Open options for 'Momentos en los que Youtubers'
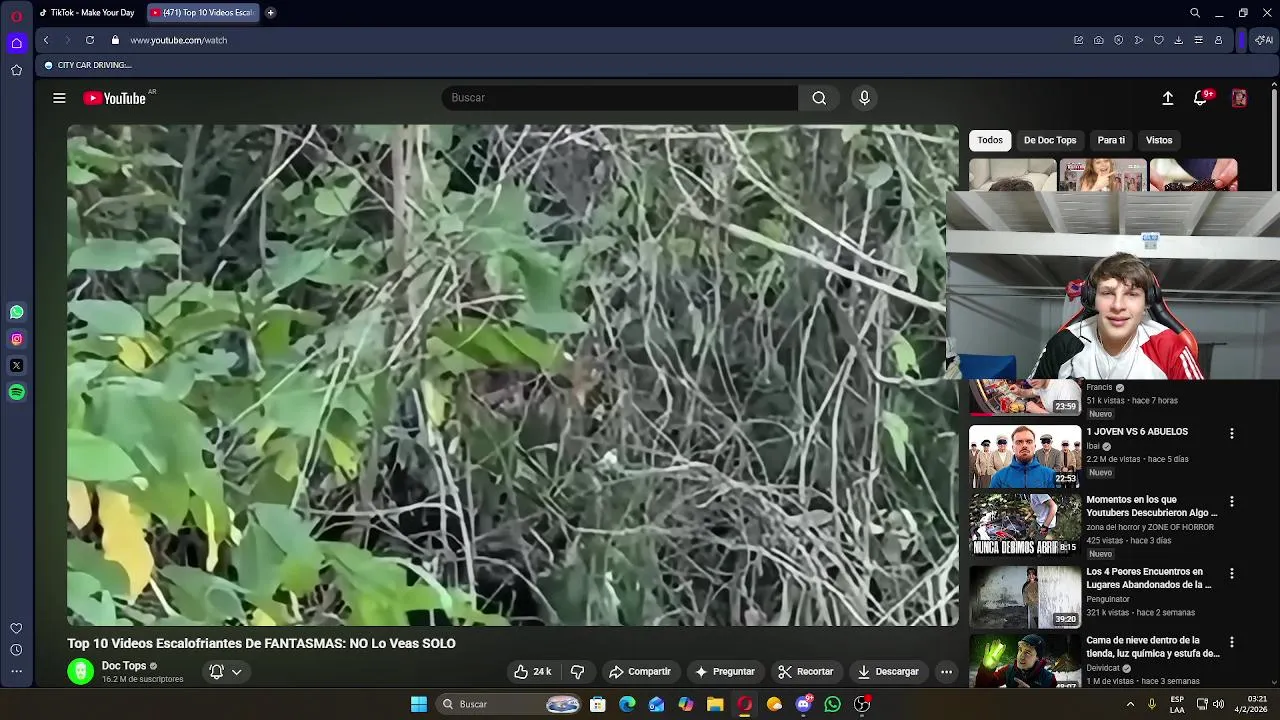 [x=1232, y=502]
